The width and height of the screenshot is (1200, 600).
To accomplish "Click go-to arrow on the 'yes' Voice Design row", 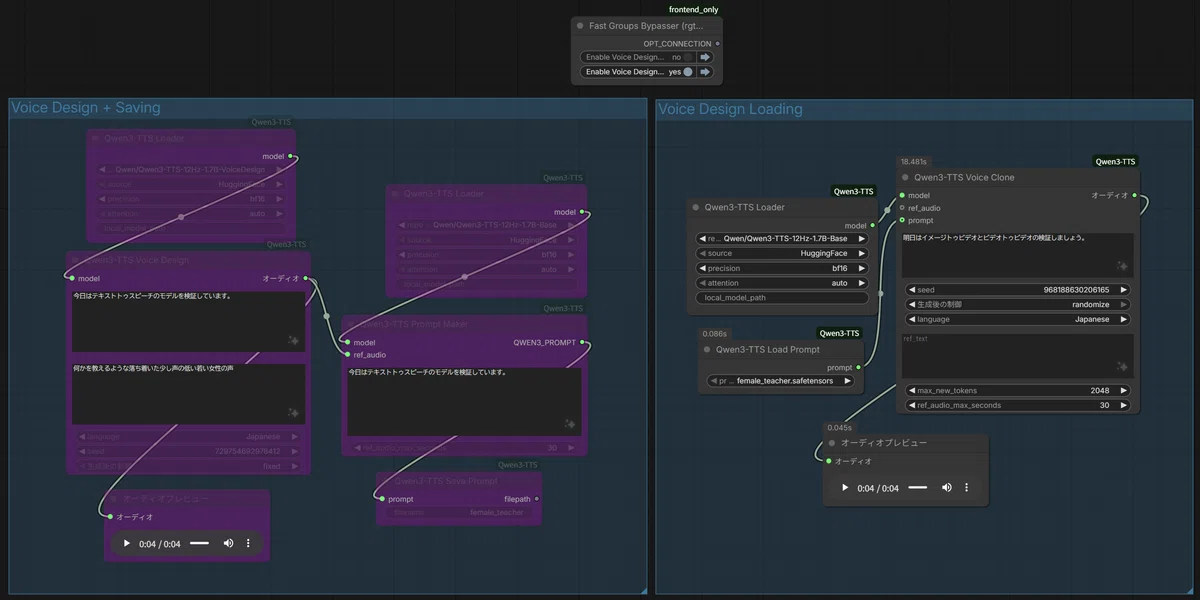I will point(705,72).
